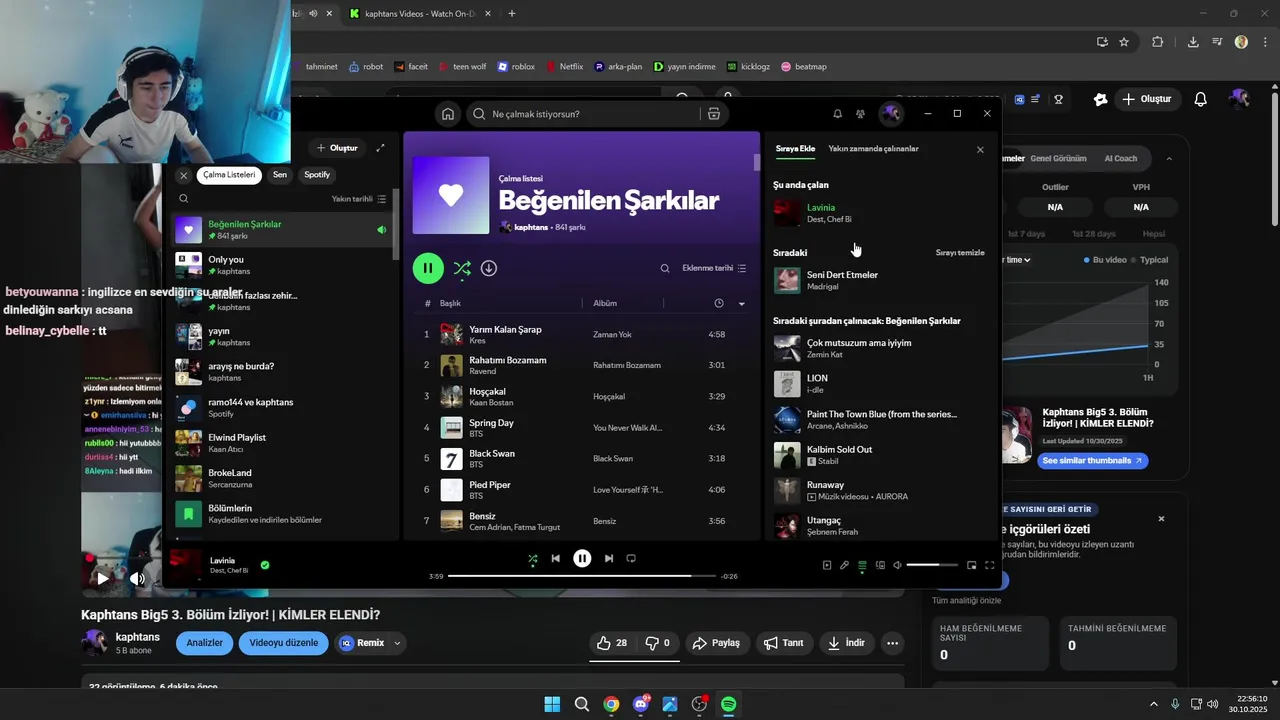Open the kaphtans Videos browser tab
This screenshot has height=720, width=1280.
pos(419,14)
